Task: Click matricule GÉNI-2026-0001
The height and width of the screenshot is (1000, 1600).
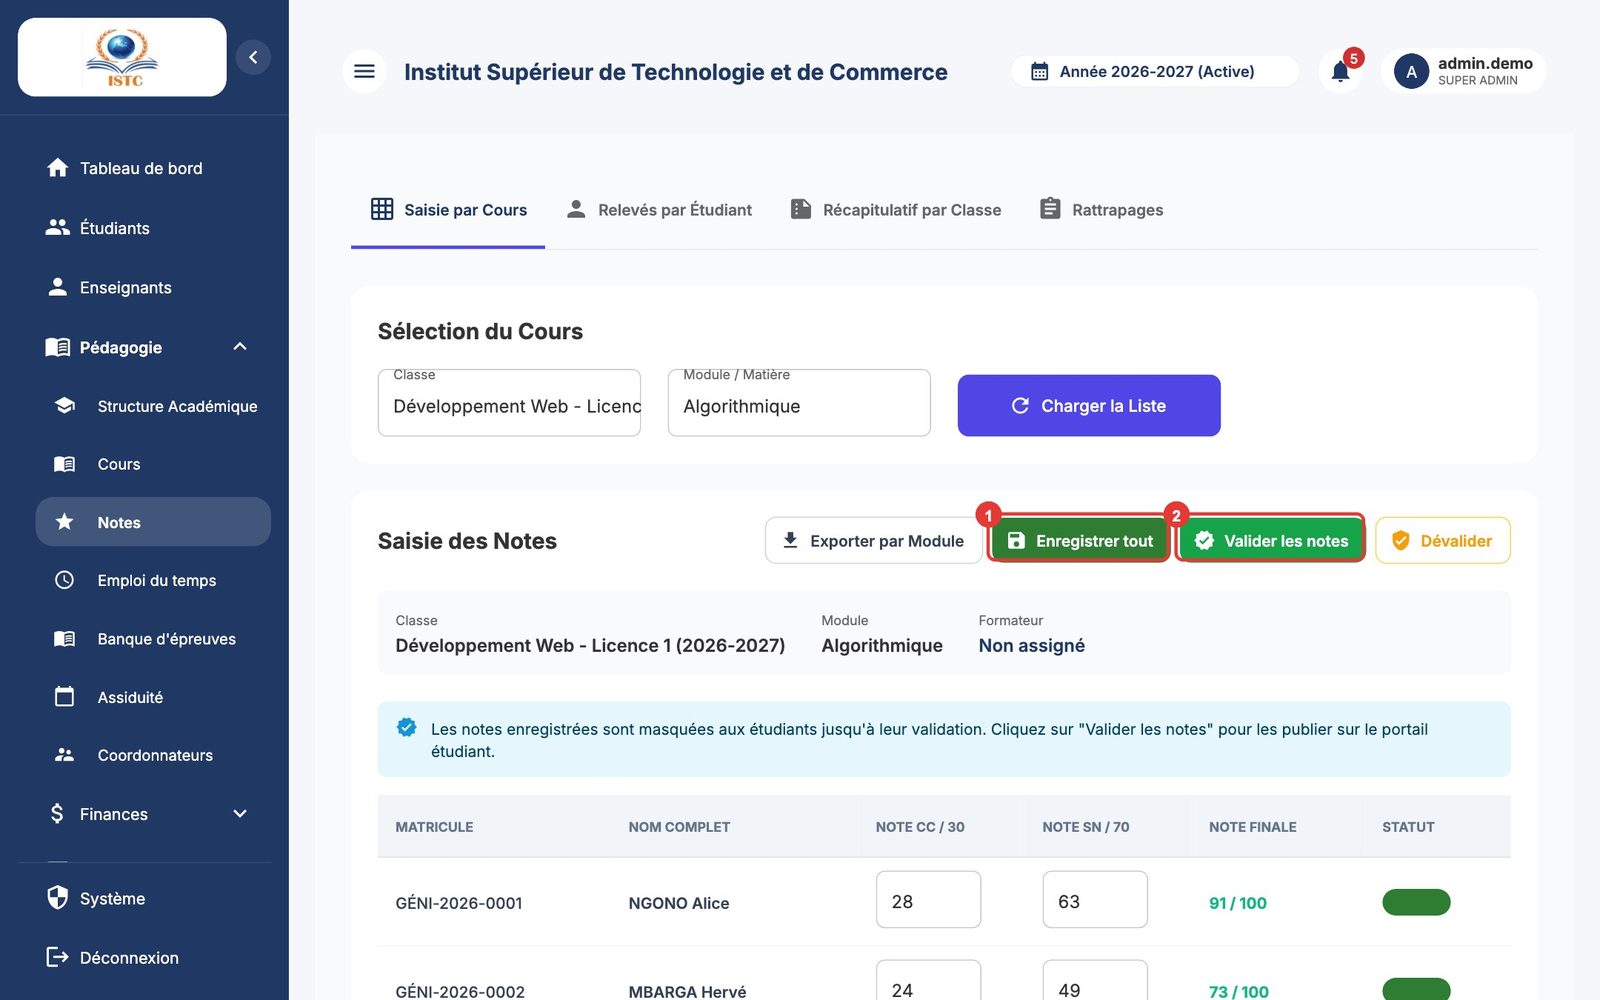Action: coord(459,903)
